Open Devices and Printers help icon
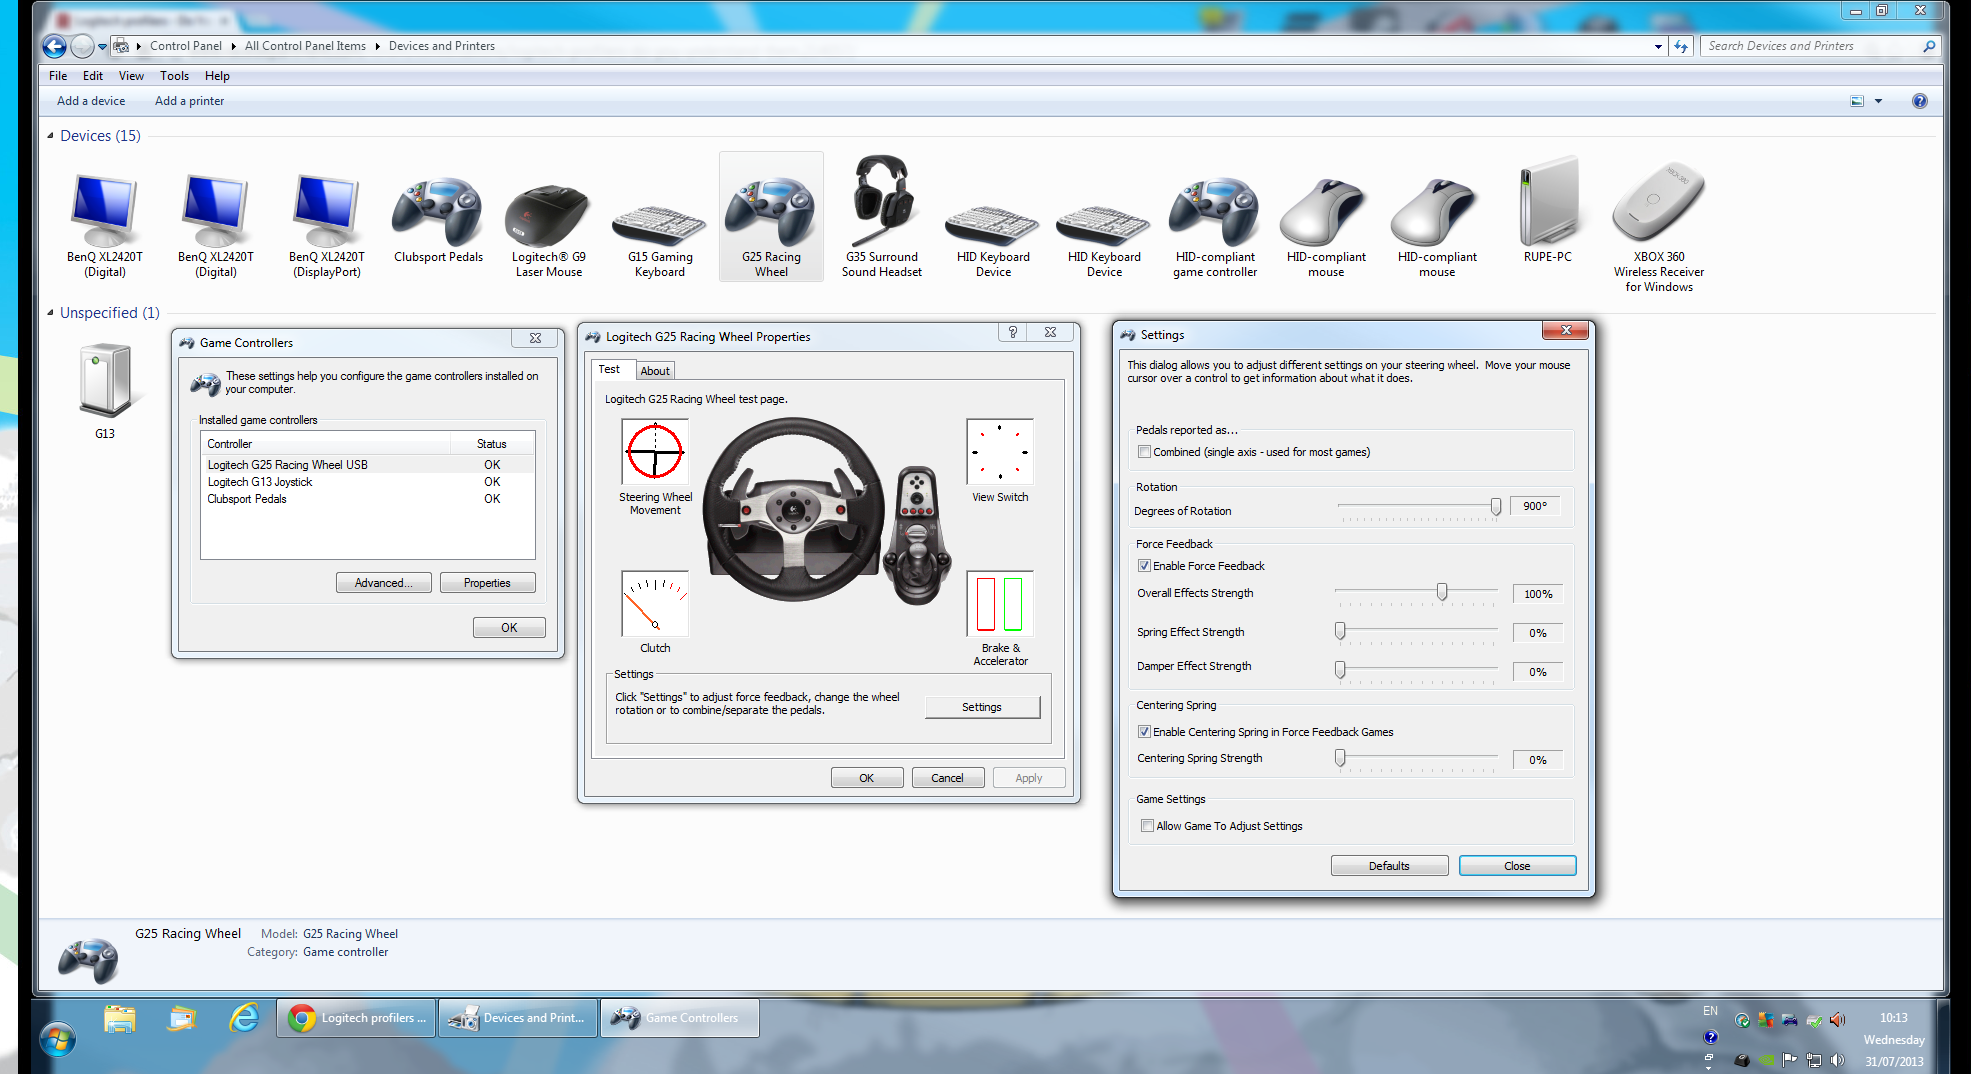This screenshot has width=1971, height=1074. pos(1919,101)
